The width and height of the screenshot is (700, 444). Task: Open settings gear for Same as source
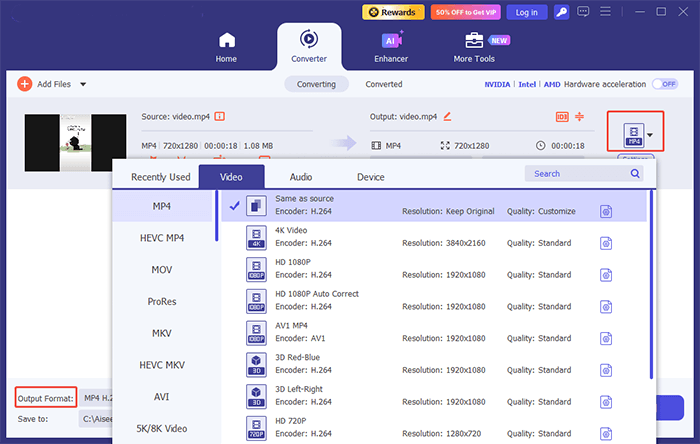tap(606, 212)
